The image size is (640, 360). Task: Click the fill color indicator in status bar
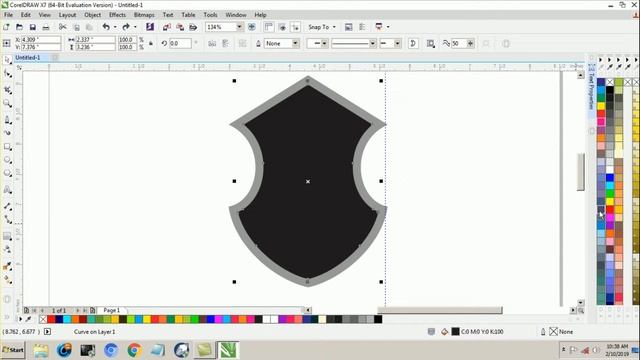(x=456, y=332)
